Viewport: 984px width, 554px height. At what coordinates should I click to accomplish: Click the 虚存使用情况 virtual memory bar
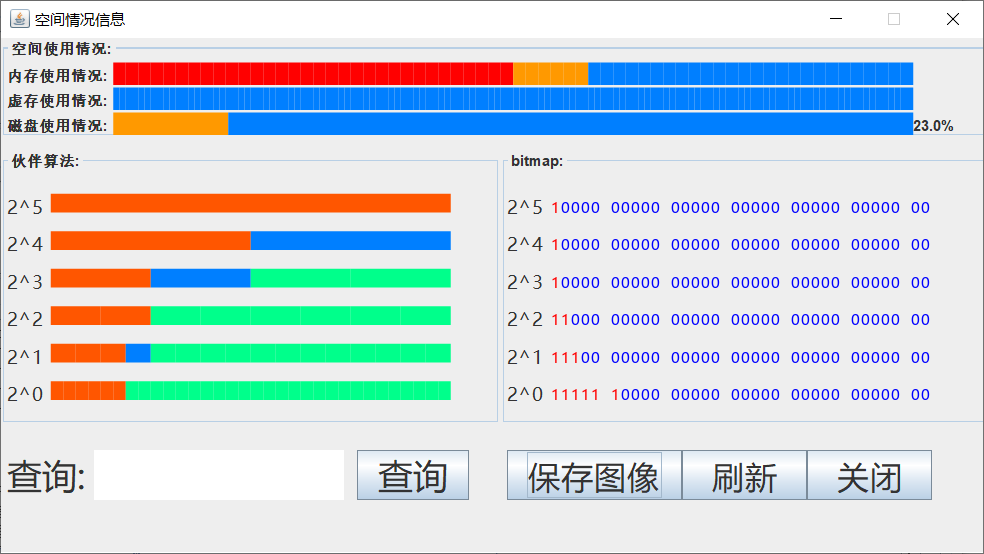(x=513, y=99)
